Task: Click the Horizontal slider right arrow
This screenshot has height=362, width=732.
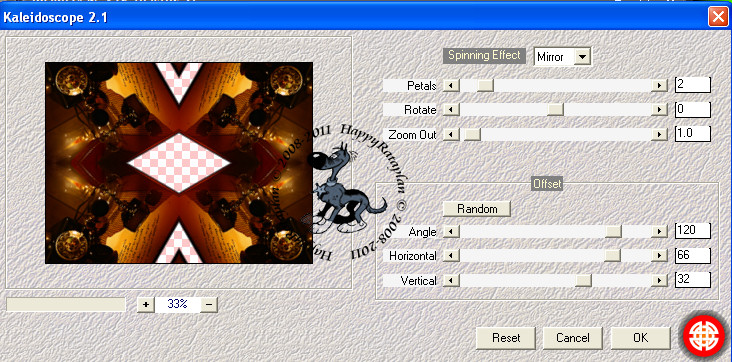Action: point(659,256)
